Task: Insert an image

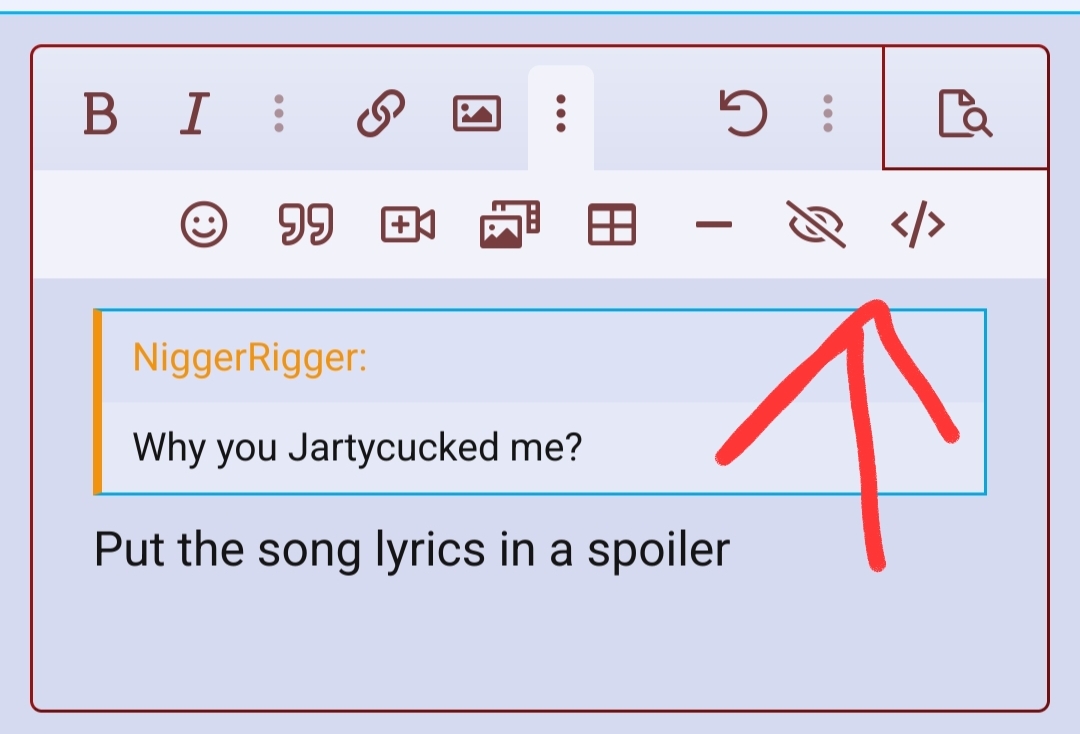Action: pyautogui.click(x=477, y=113)
